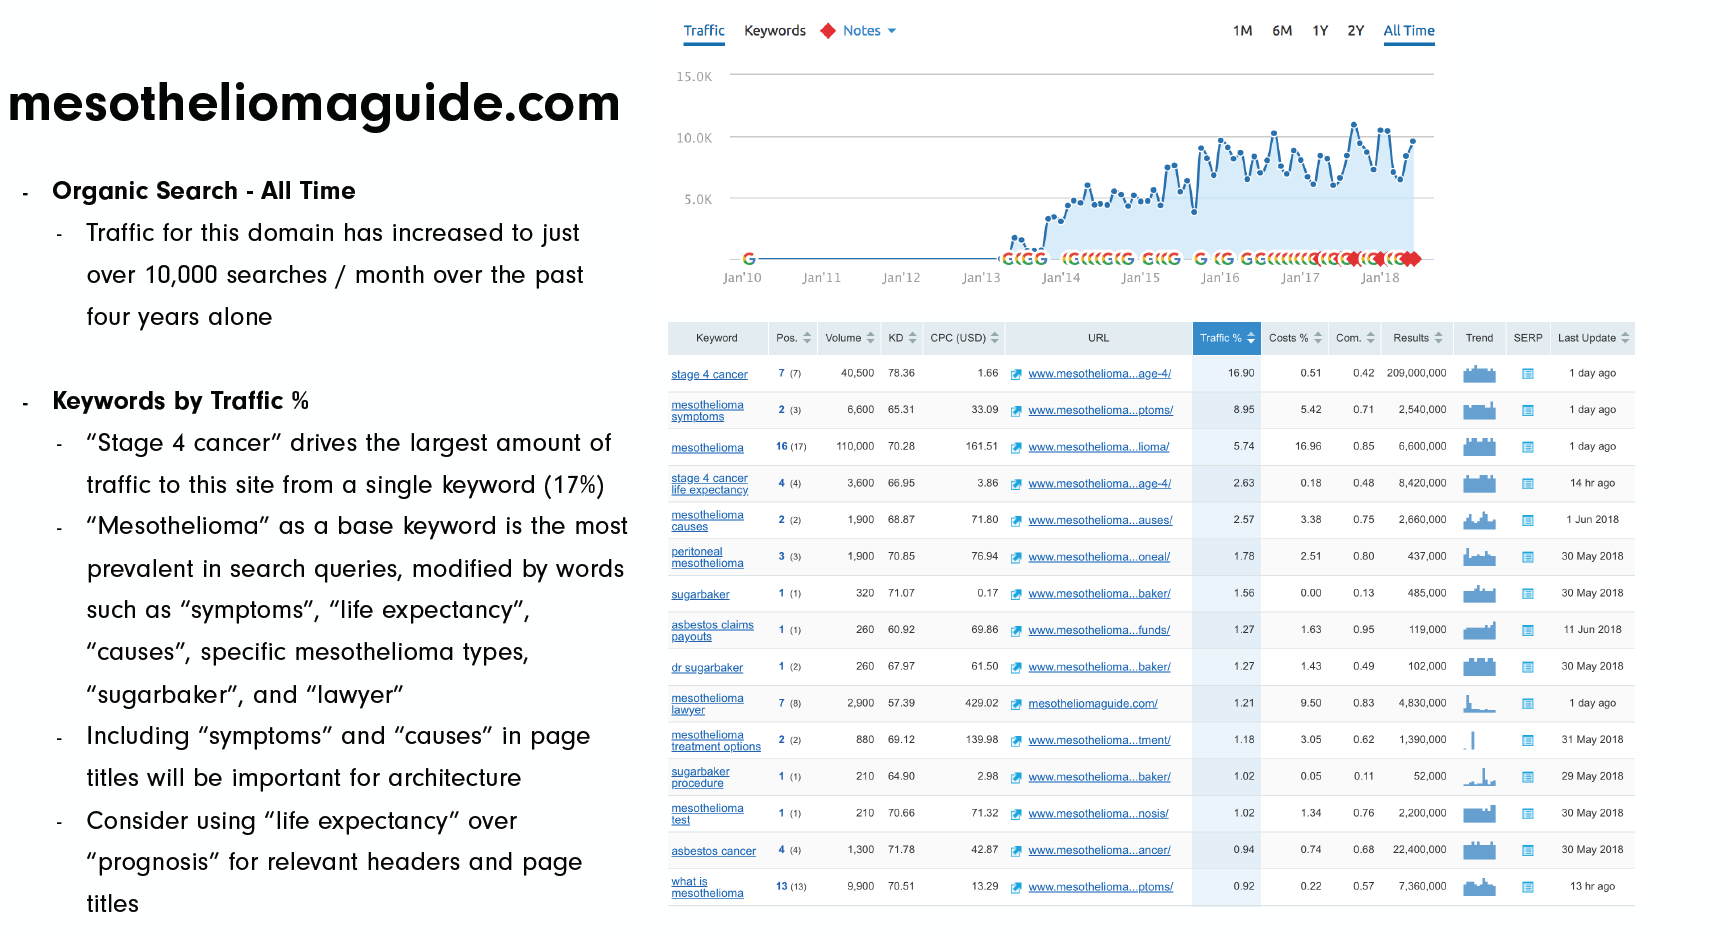Open the stage 4 cancer keyword link

pos(709,375)
